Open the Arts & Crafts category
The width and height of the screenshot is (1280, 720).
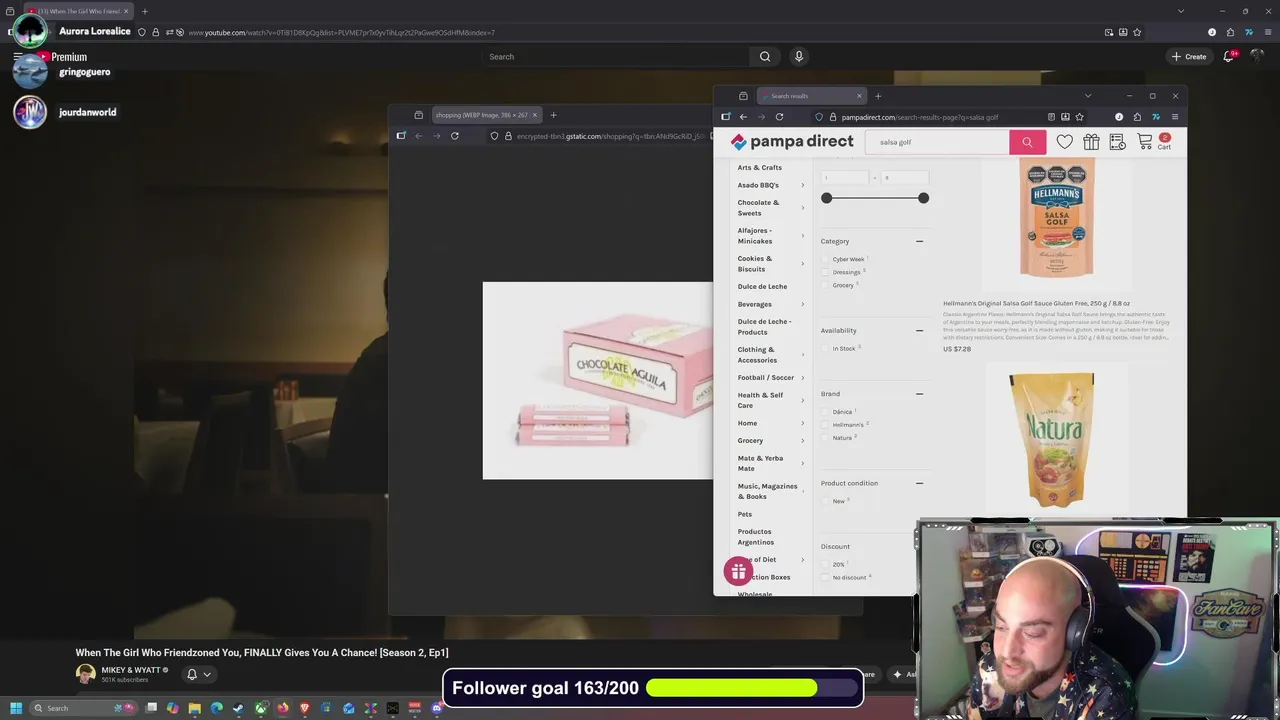point(760,167)
